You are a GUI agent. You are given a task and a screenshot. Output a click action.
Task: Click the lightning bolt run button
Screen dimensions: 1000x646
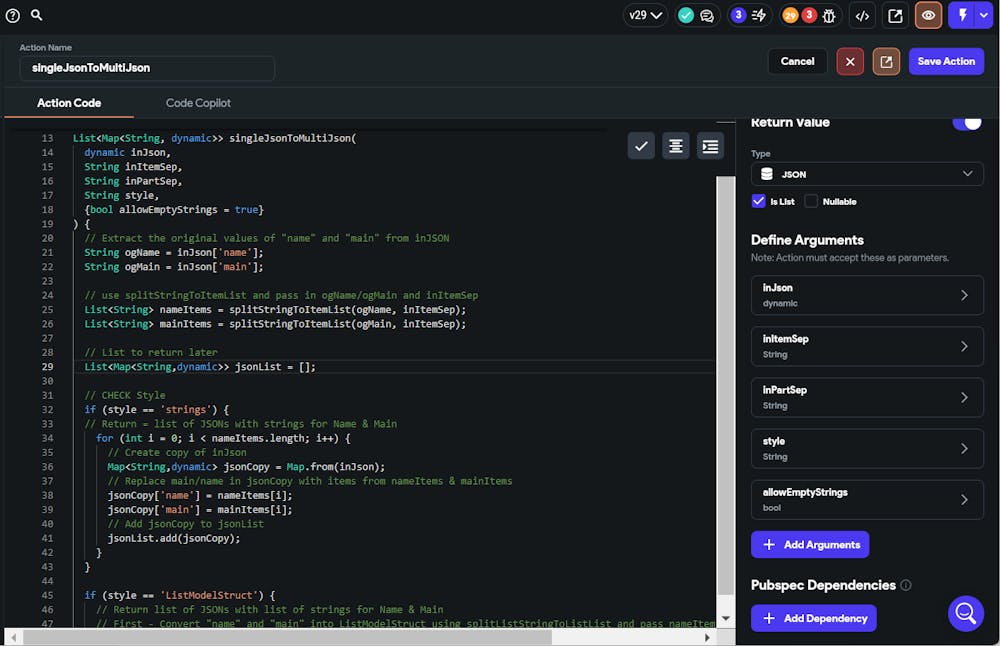[x=963, y=15]
